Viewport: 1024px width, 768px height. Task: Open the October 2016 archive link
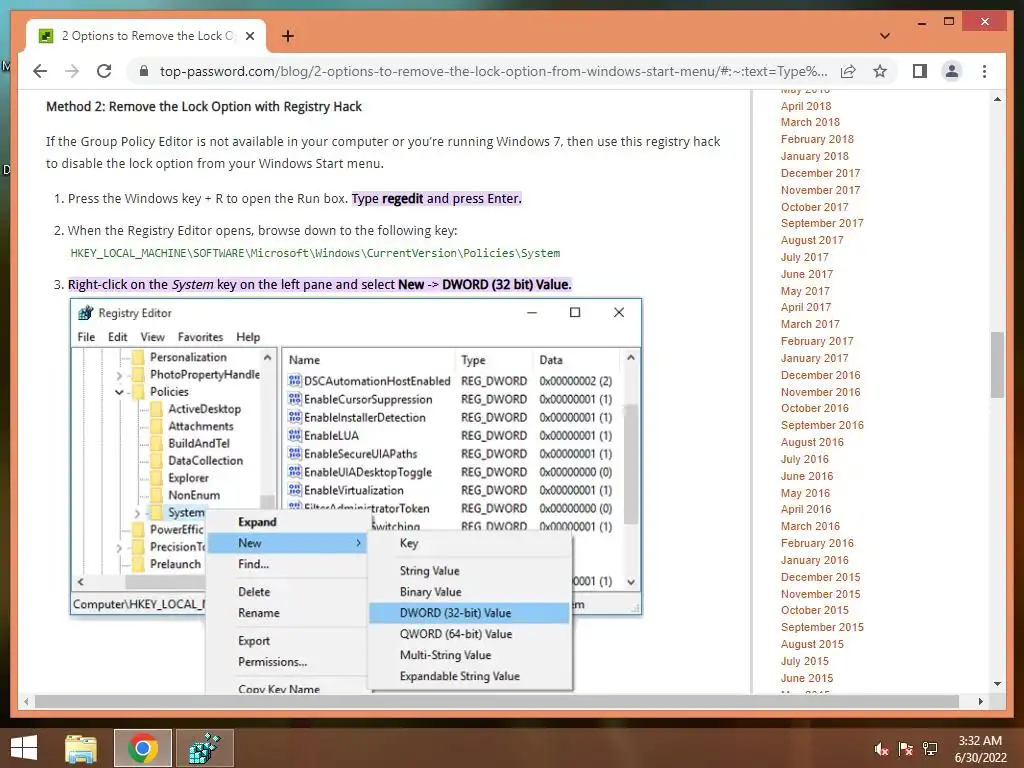coord(814,408)
